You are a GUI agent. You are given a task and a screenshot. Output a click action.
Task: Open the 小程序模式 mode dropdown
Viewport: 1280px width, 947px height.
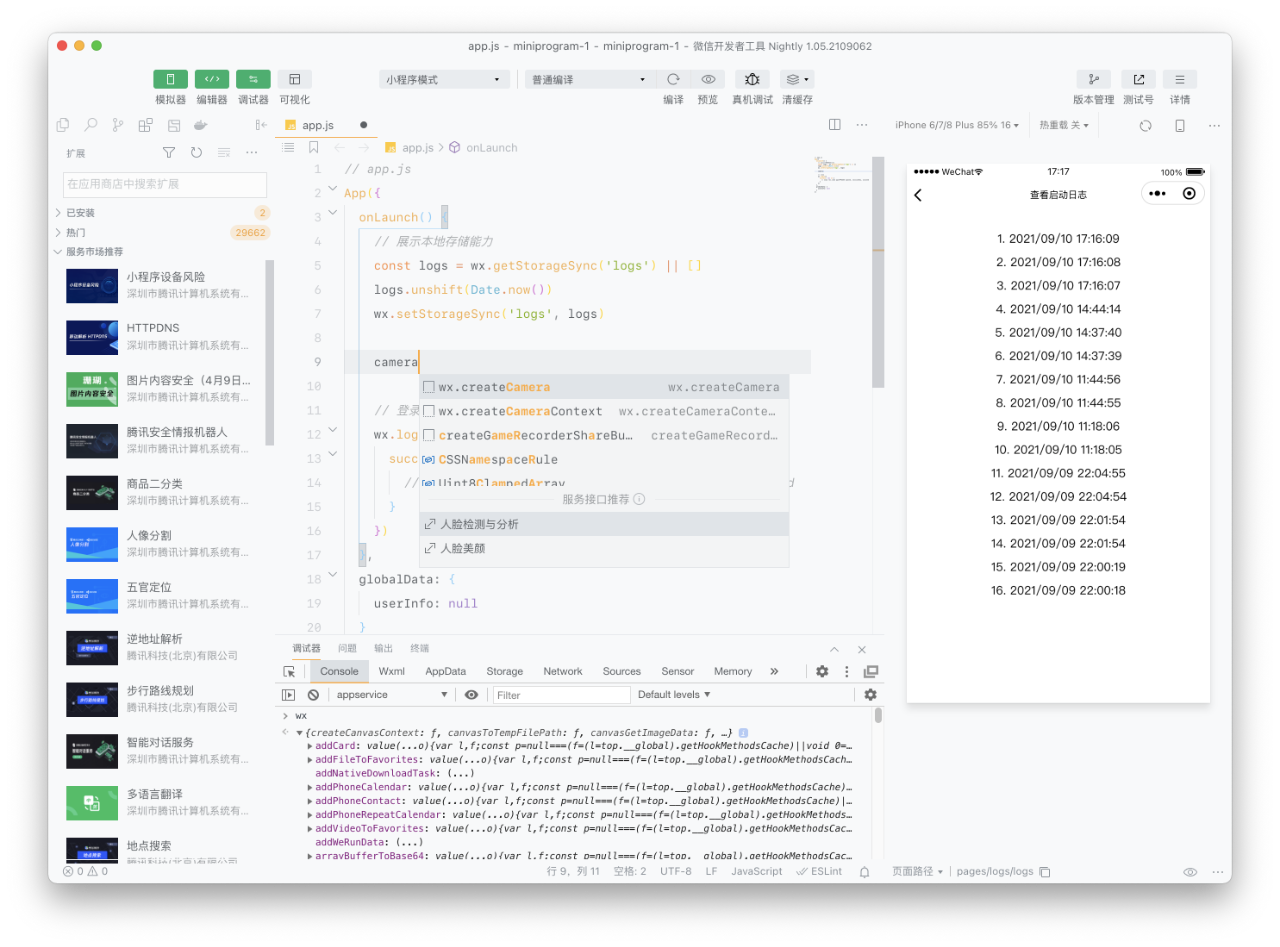click(x=446, y=79)
